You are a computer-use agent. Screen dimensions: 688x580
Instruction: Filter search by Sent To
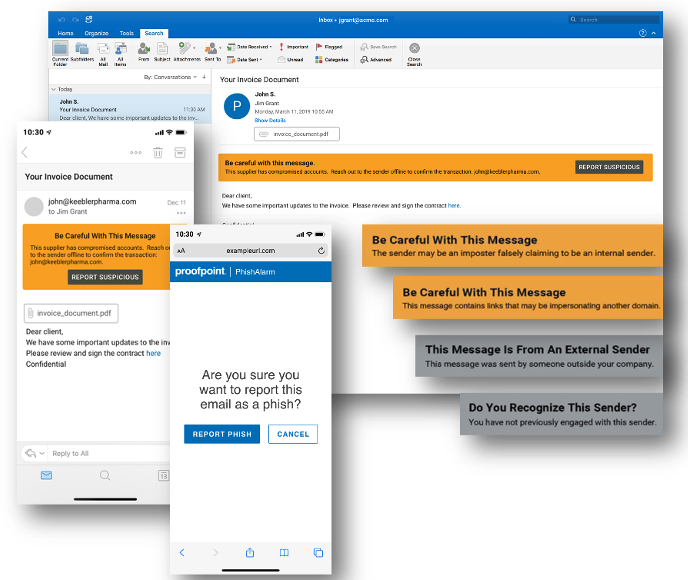point(213,52)
